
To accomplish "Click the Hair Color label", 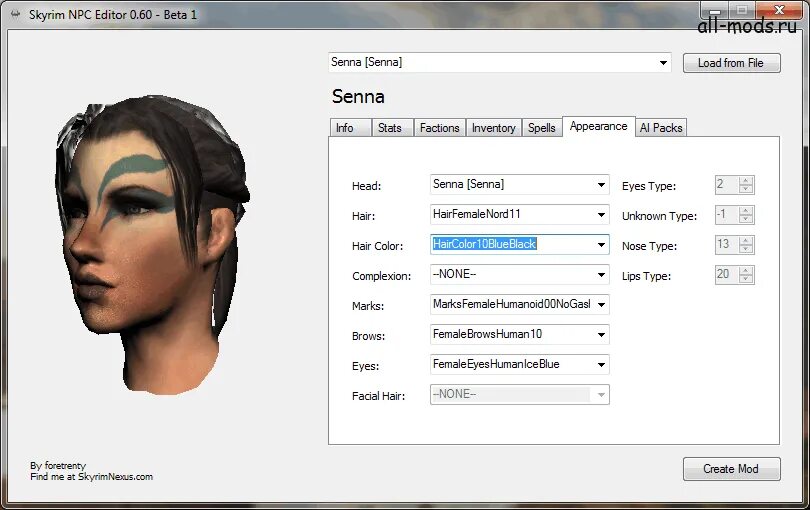I will coord(378,246).
